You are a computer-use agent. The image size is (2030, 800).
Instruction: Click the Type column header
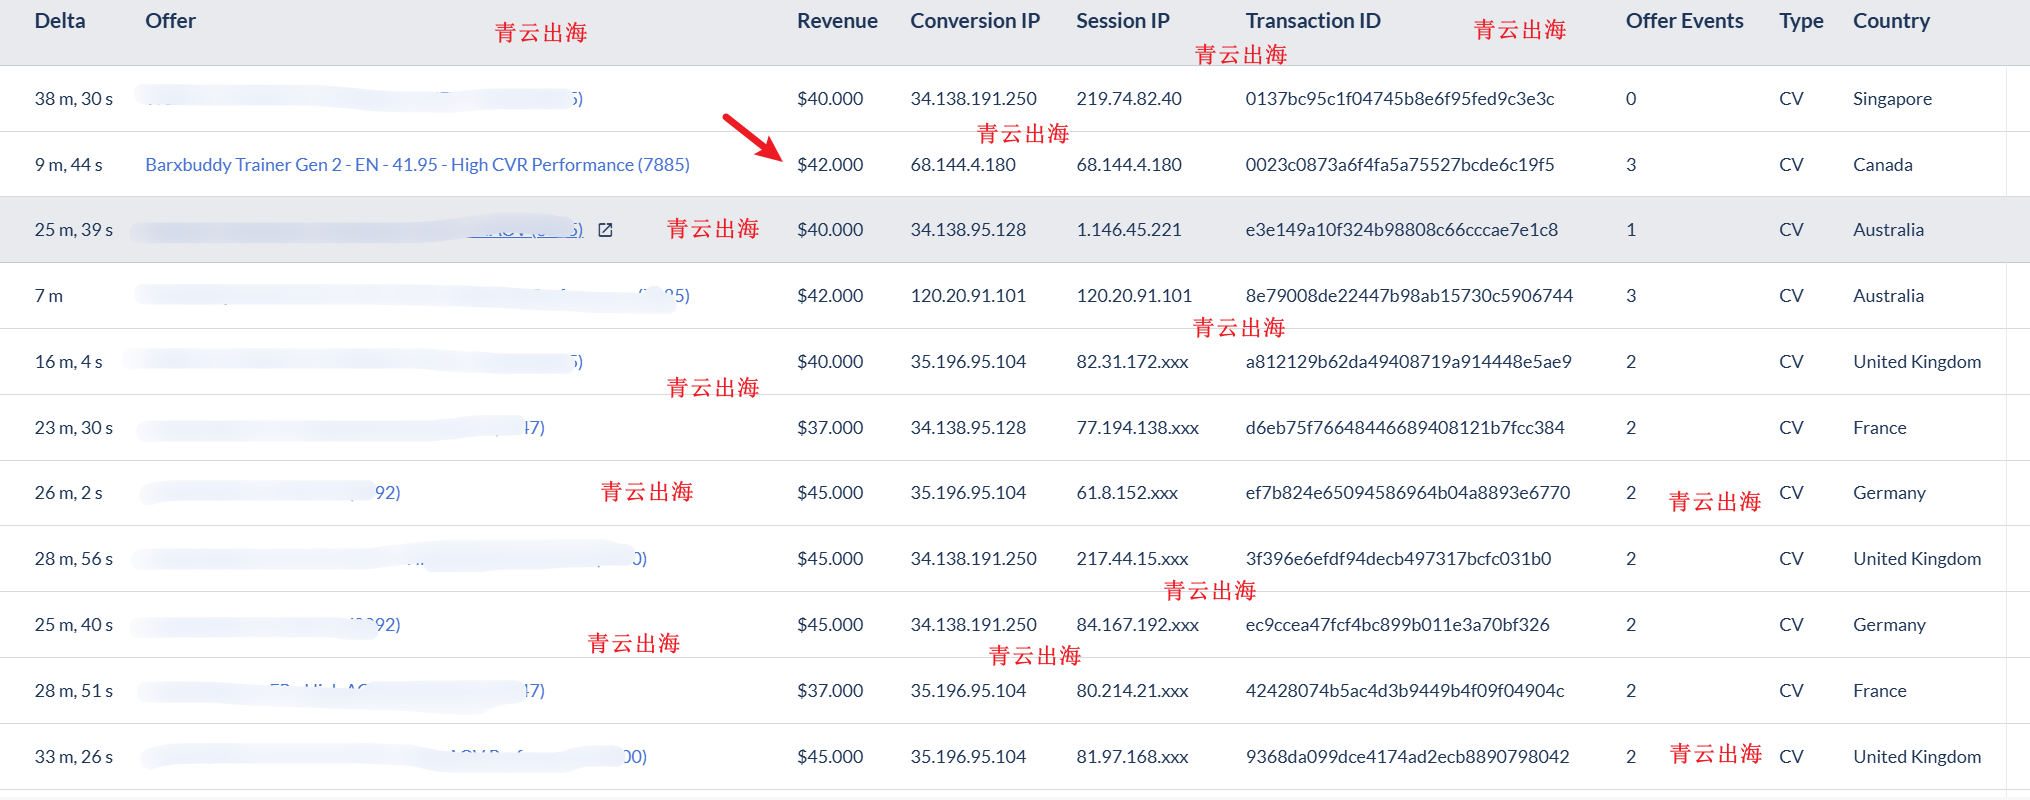[1800, 21]
